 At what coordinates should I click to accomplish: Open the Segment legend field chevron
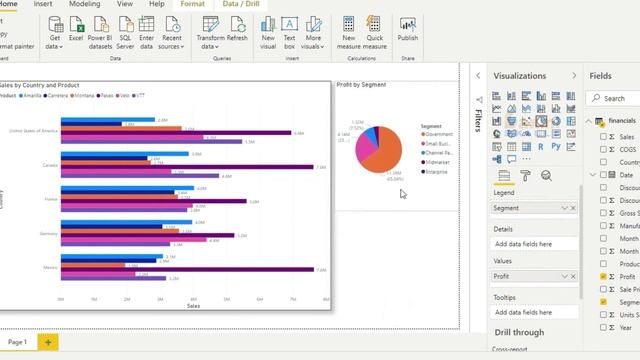(x=564, y=208)
